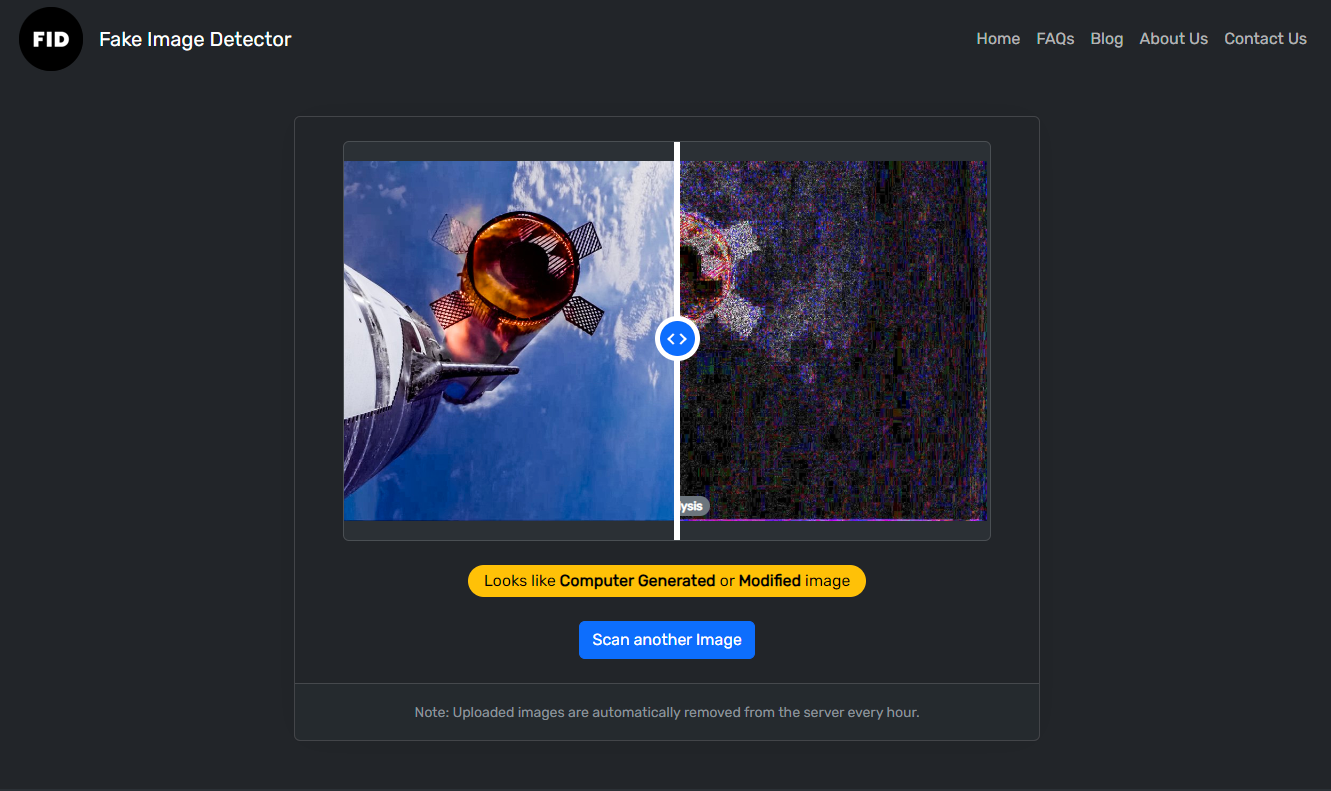Image resolution: width=1331 pixels, height=791 pixels.
Task: Click the Computer Generated or Modified result badge
Action: tap(667, 581)
